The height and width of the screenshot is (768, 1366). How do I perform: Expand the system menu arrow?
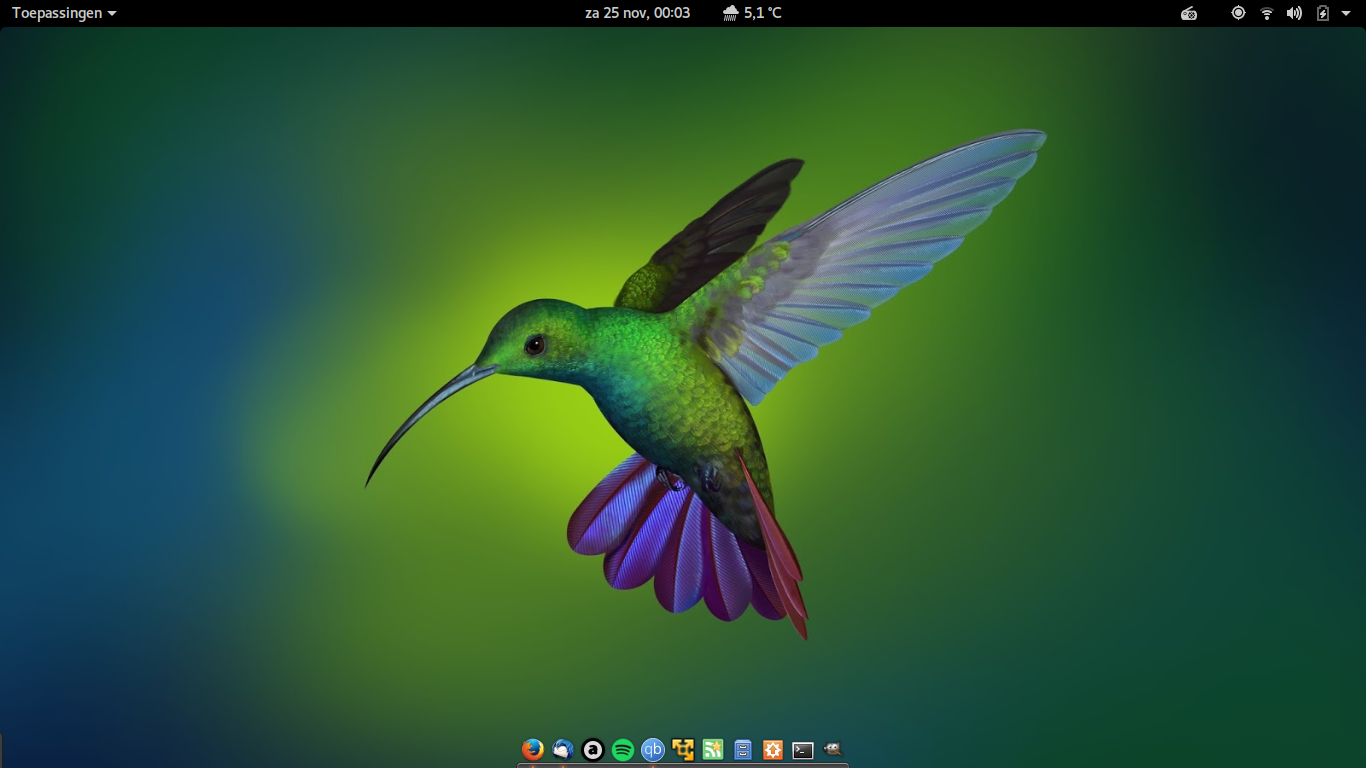click(x=1346, y=13)
